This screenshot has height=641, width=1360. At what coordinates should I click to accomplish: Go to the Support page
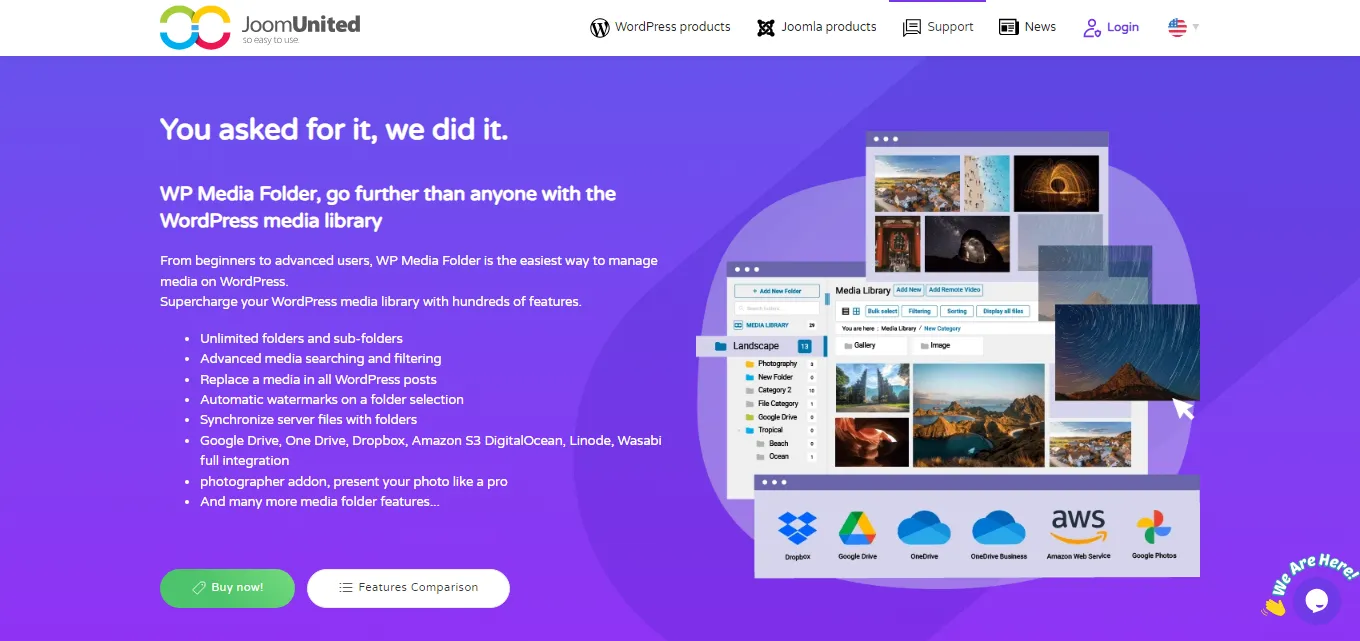tap(938, 27)
